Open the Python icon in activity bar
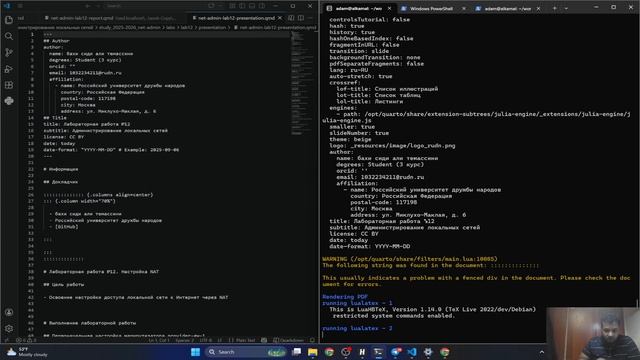This screenshot has height=360, width=640. 9,101
